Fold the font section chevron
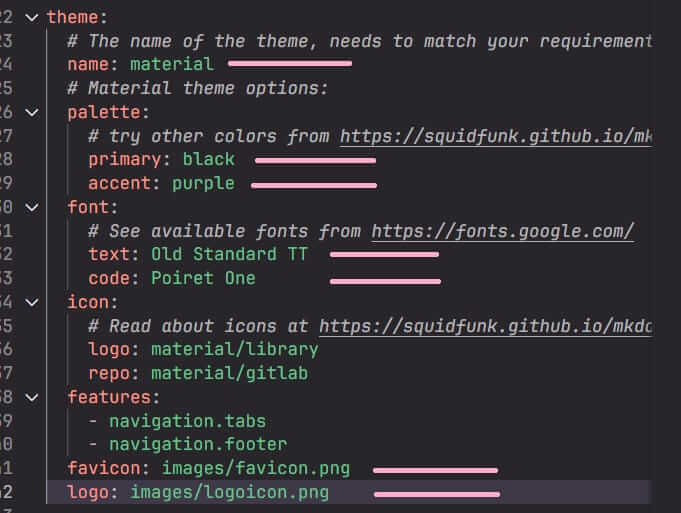 click(x=31, y=207)
